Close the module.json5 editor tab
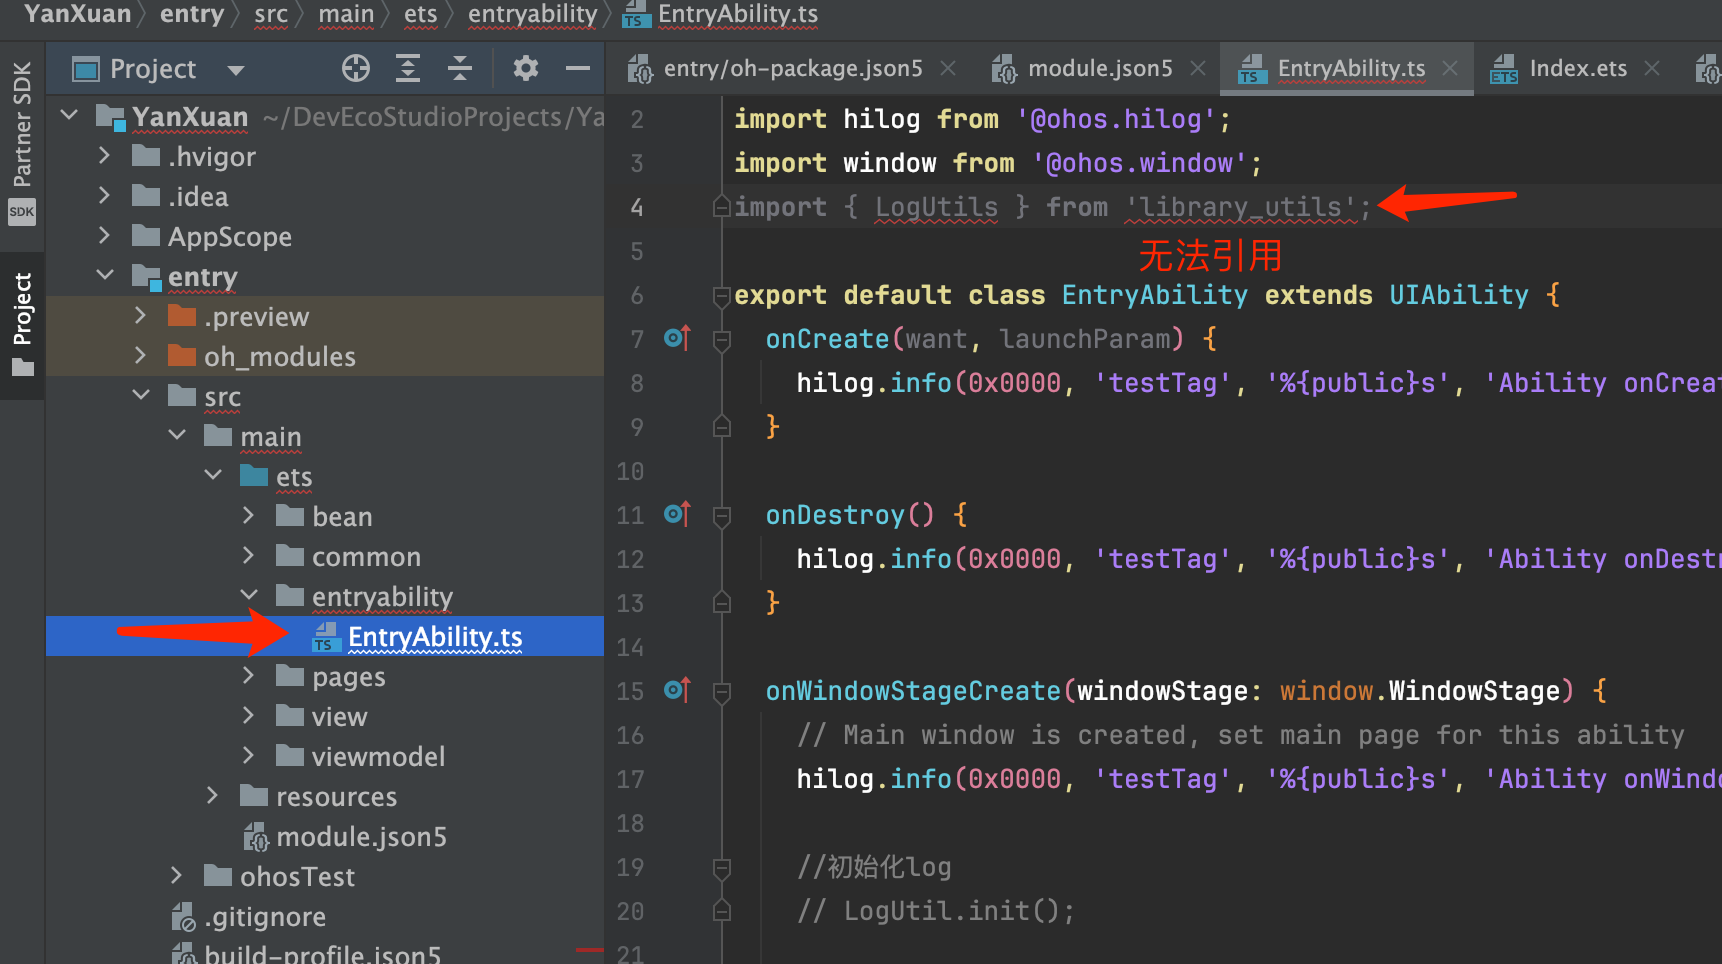The height and width of the screenshot is (964, 1722). (1198, 68)
